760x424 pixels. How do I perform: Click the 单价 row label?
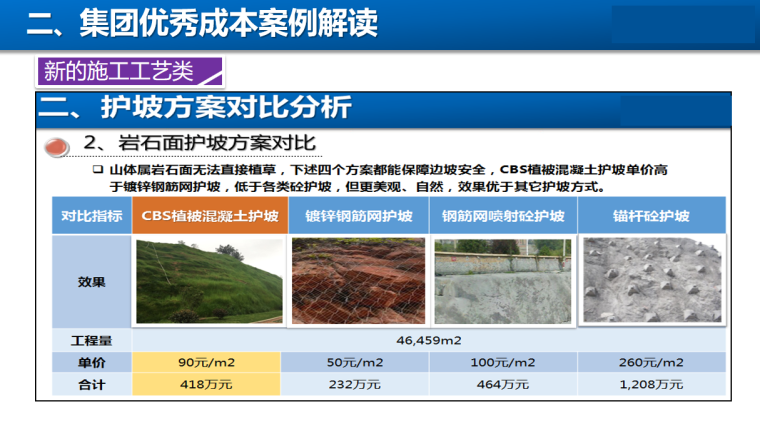coord(91,362)
